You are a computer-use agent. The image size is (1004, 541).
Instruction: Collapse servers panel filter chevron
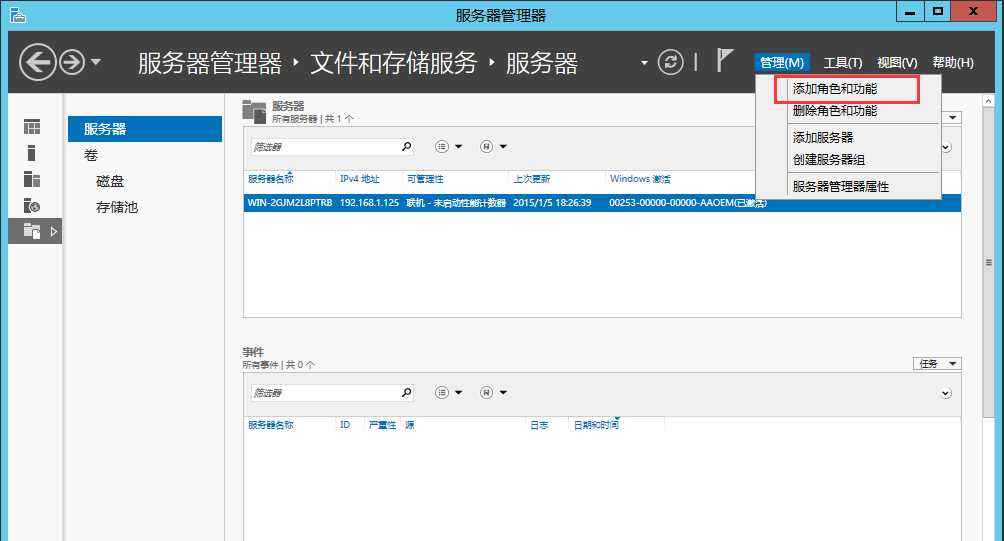[946, 147]
